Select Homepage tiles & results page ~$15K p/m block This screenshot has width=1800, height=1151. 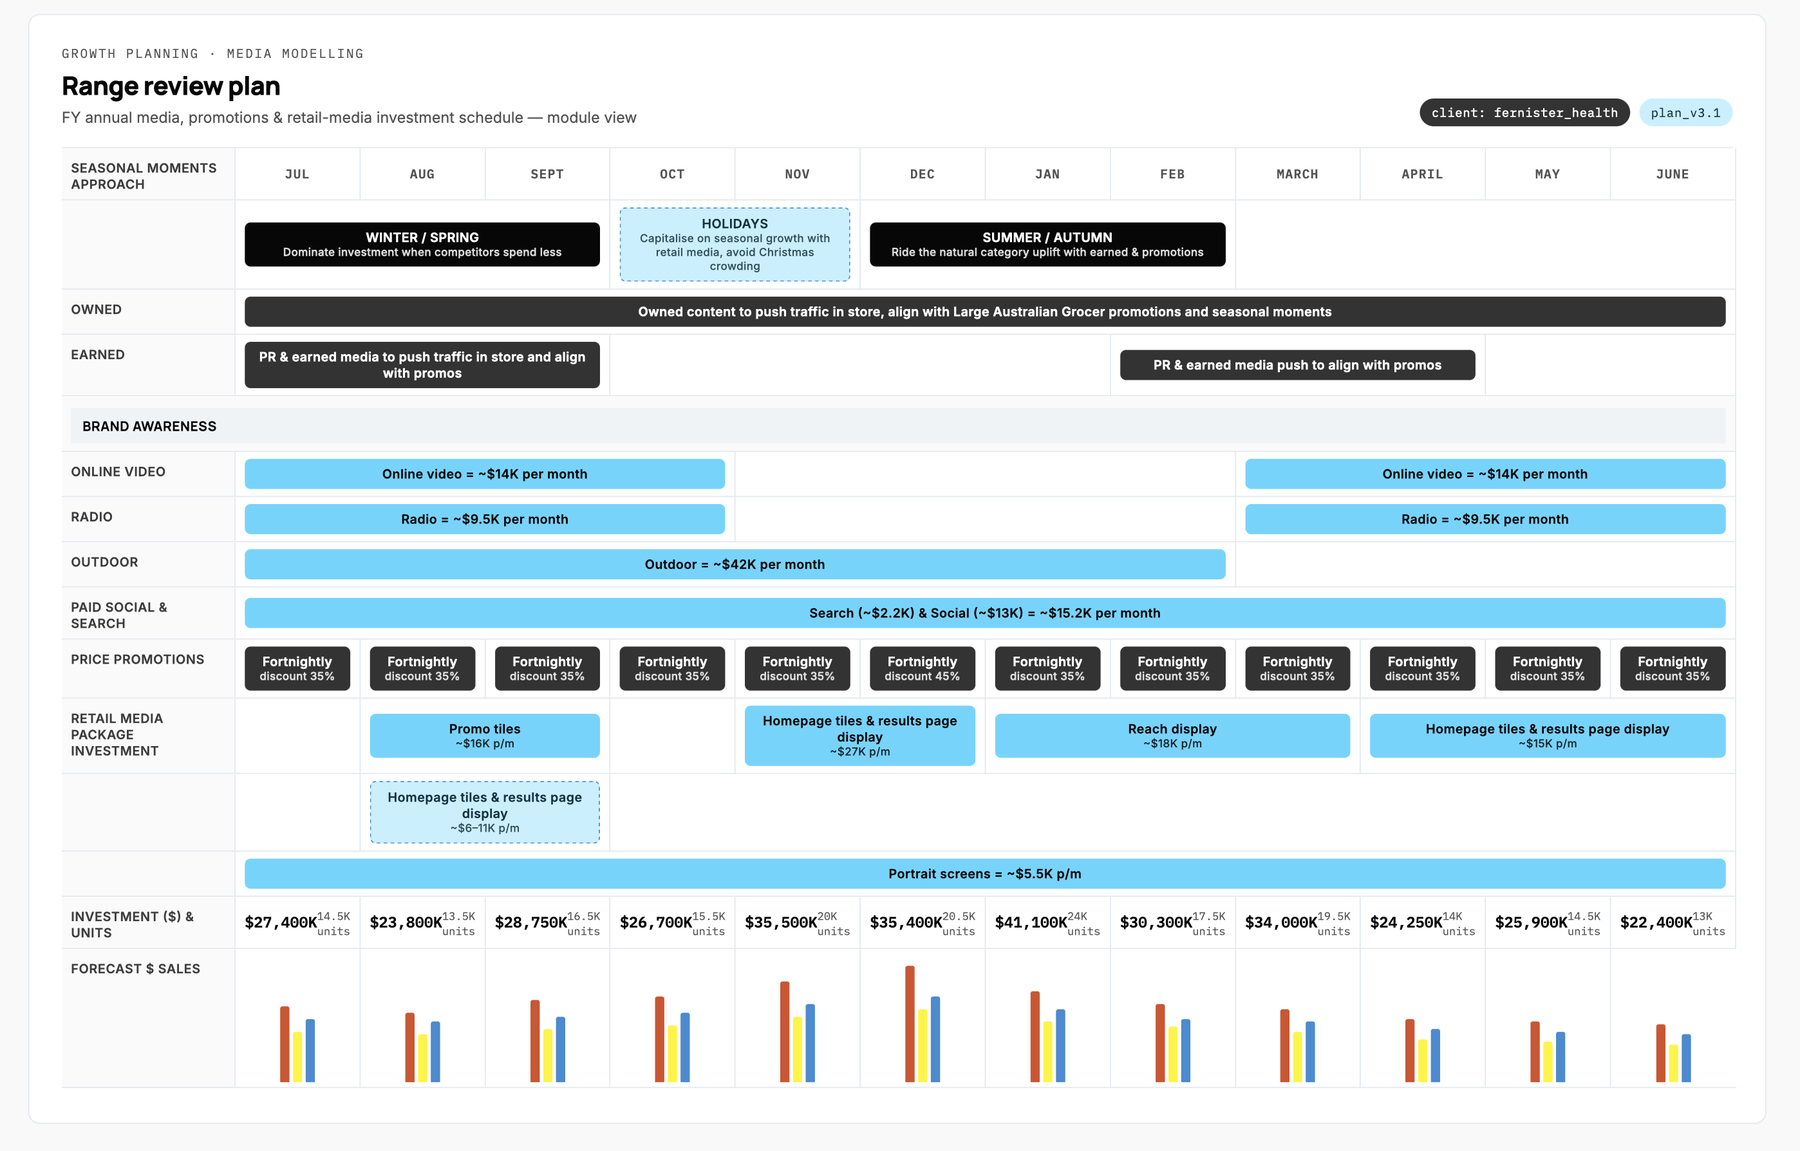coord(1547,736)
